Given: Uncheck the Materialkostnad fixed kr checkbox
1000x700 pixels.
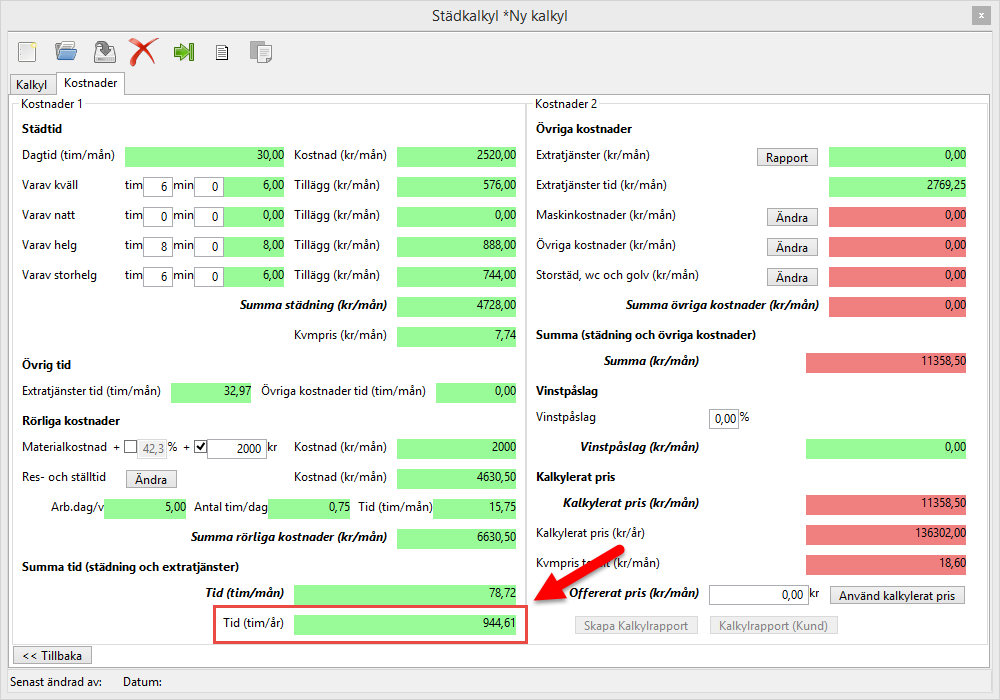Looking at the screenshot, I should point(199,447).
